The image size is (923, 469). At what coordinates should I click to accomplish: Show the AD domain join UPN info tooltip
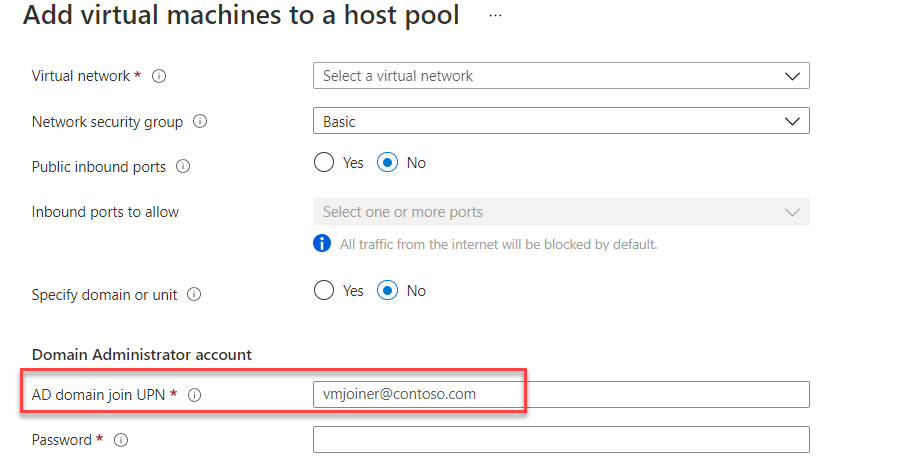[x=194, y=395]
